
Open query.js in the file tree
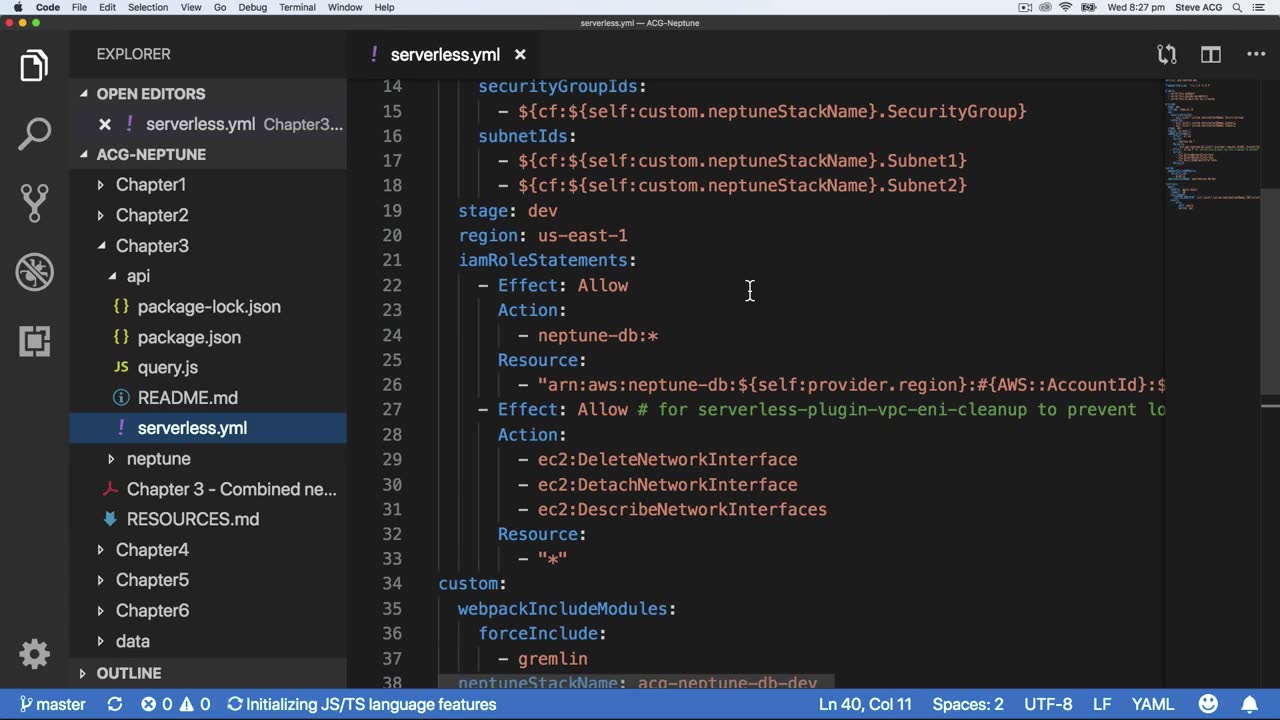click(167, 367)
